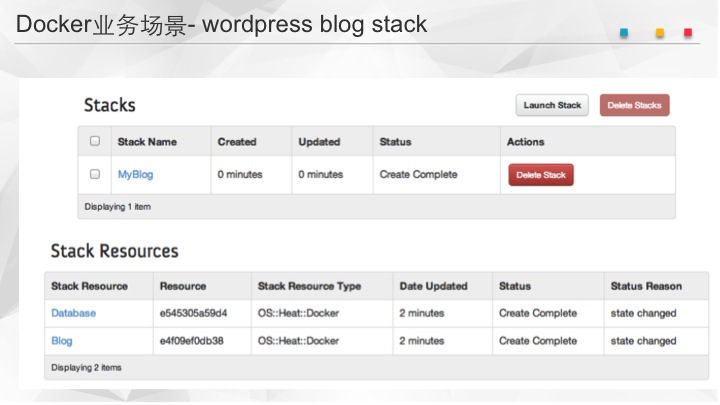Image resolution: width=720 pixels, height=405 pixels.
Task: Click the Updated column header
Action: (x=319, y=142)
